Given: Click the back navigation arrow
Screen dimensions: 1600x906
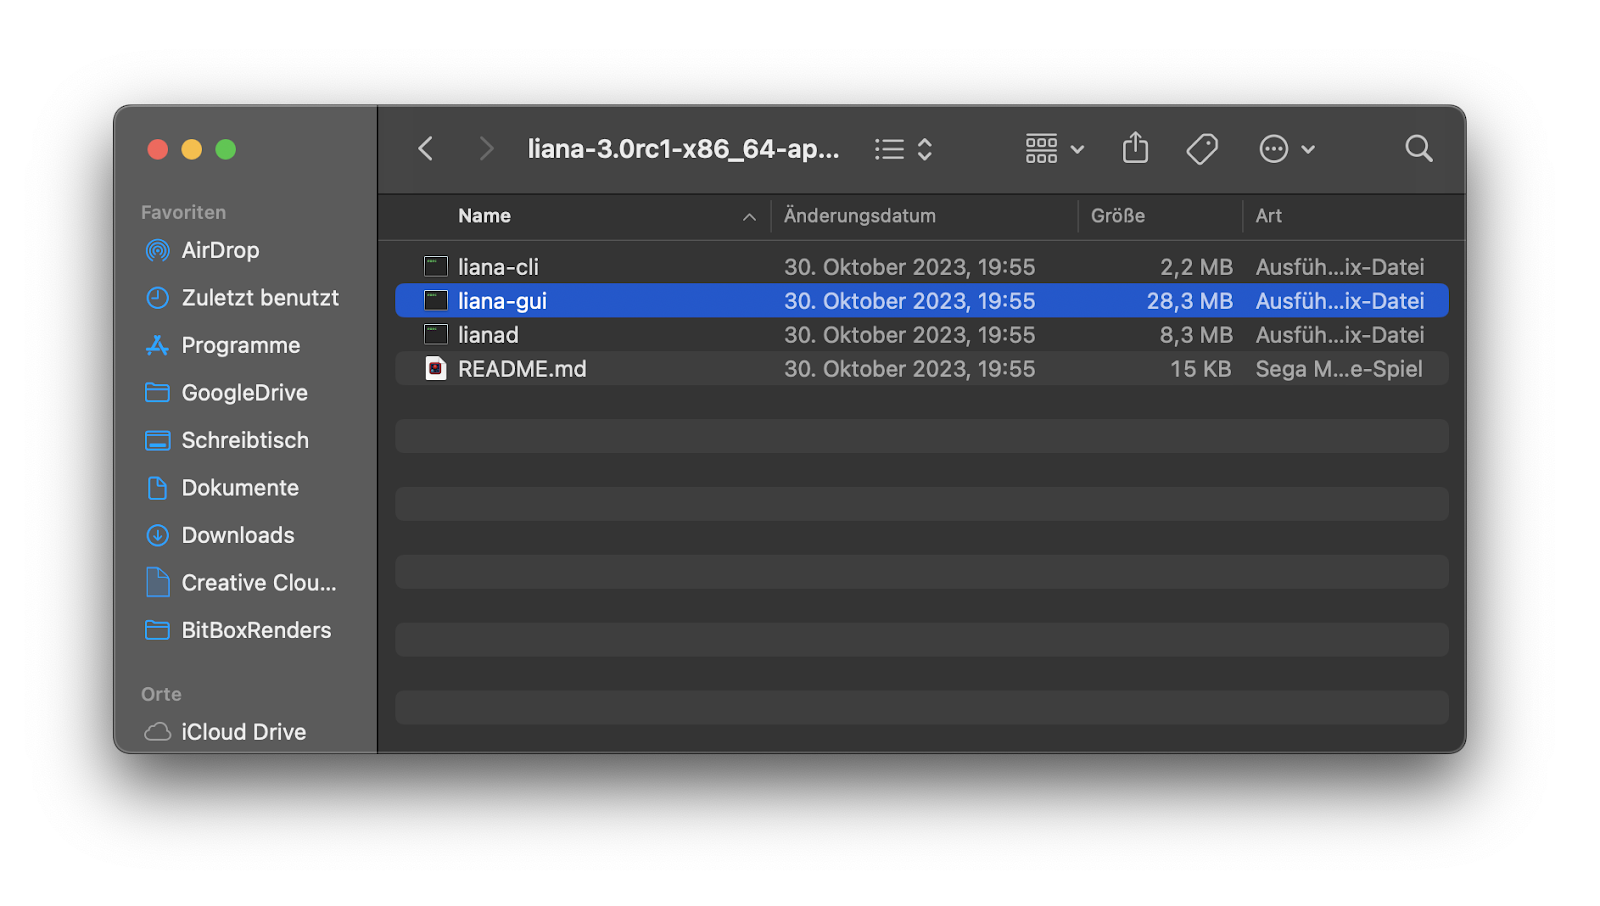Looking at the screenshot, I should point(426,149).
